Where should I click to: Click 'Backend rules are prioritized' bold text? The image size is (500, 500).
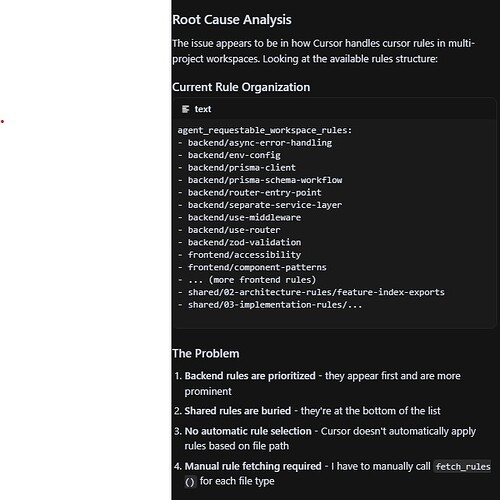tap(250, 376)
